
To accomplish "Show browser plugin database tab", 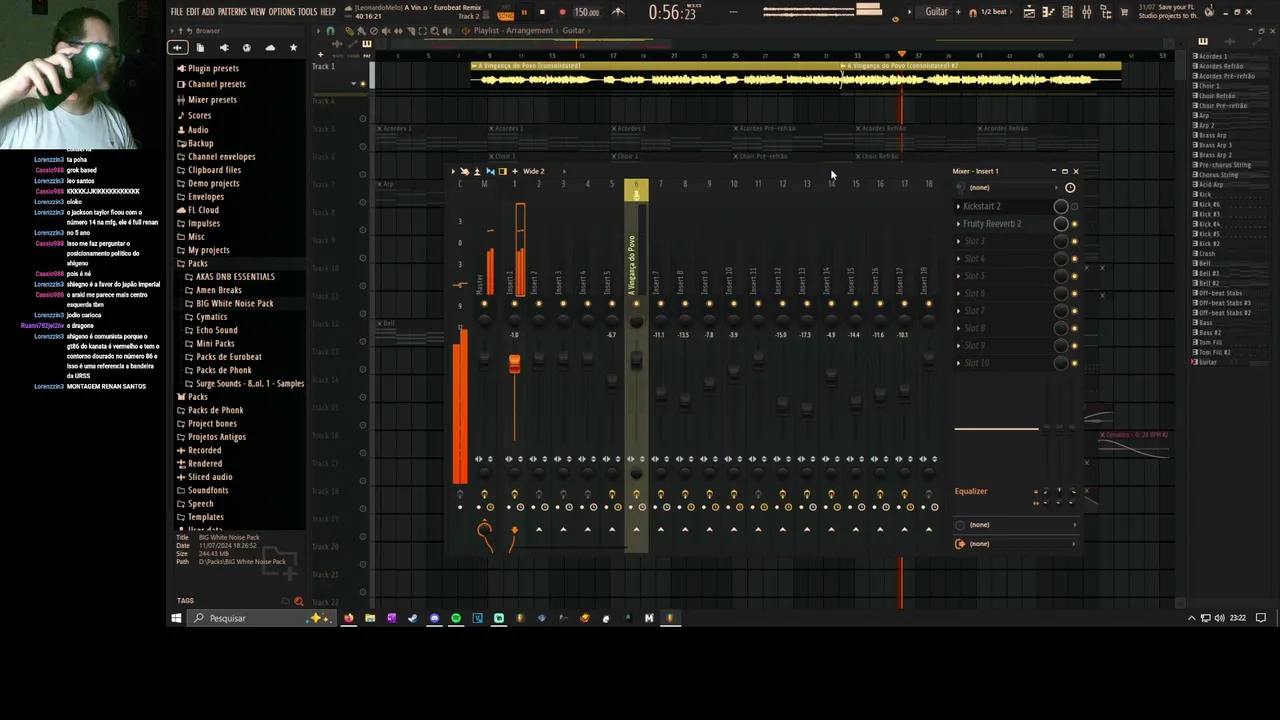I will tap(223, 47).
